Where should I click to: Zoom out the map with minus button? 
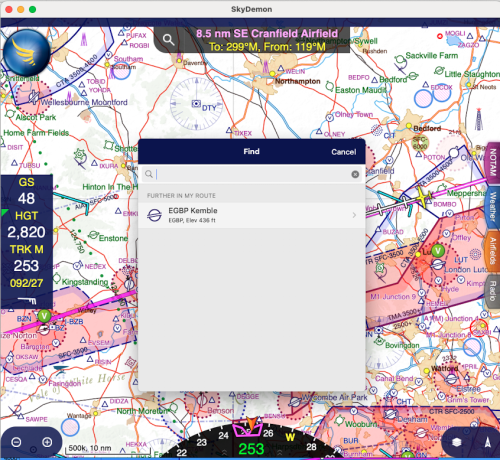pos(16,442)
